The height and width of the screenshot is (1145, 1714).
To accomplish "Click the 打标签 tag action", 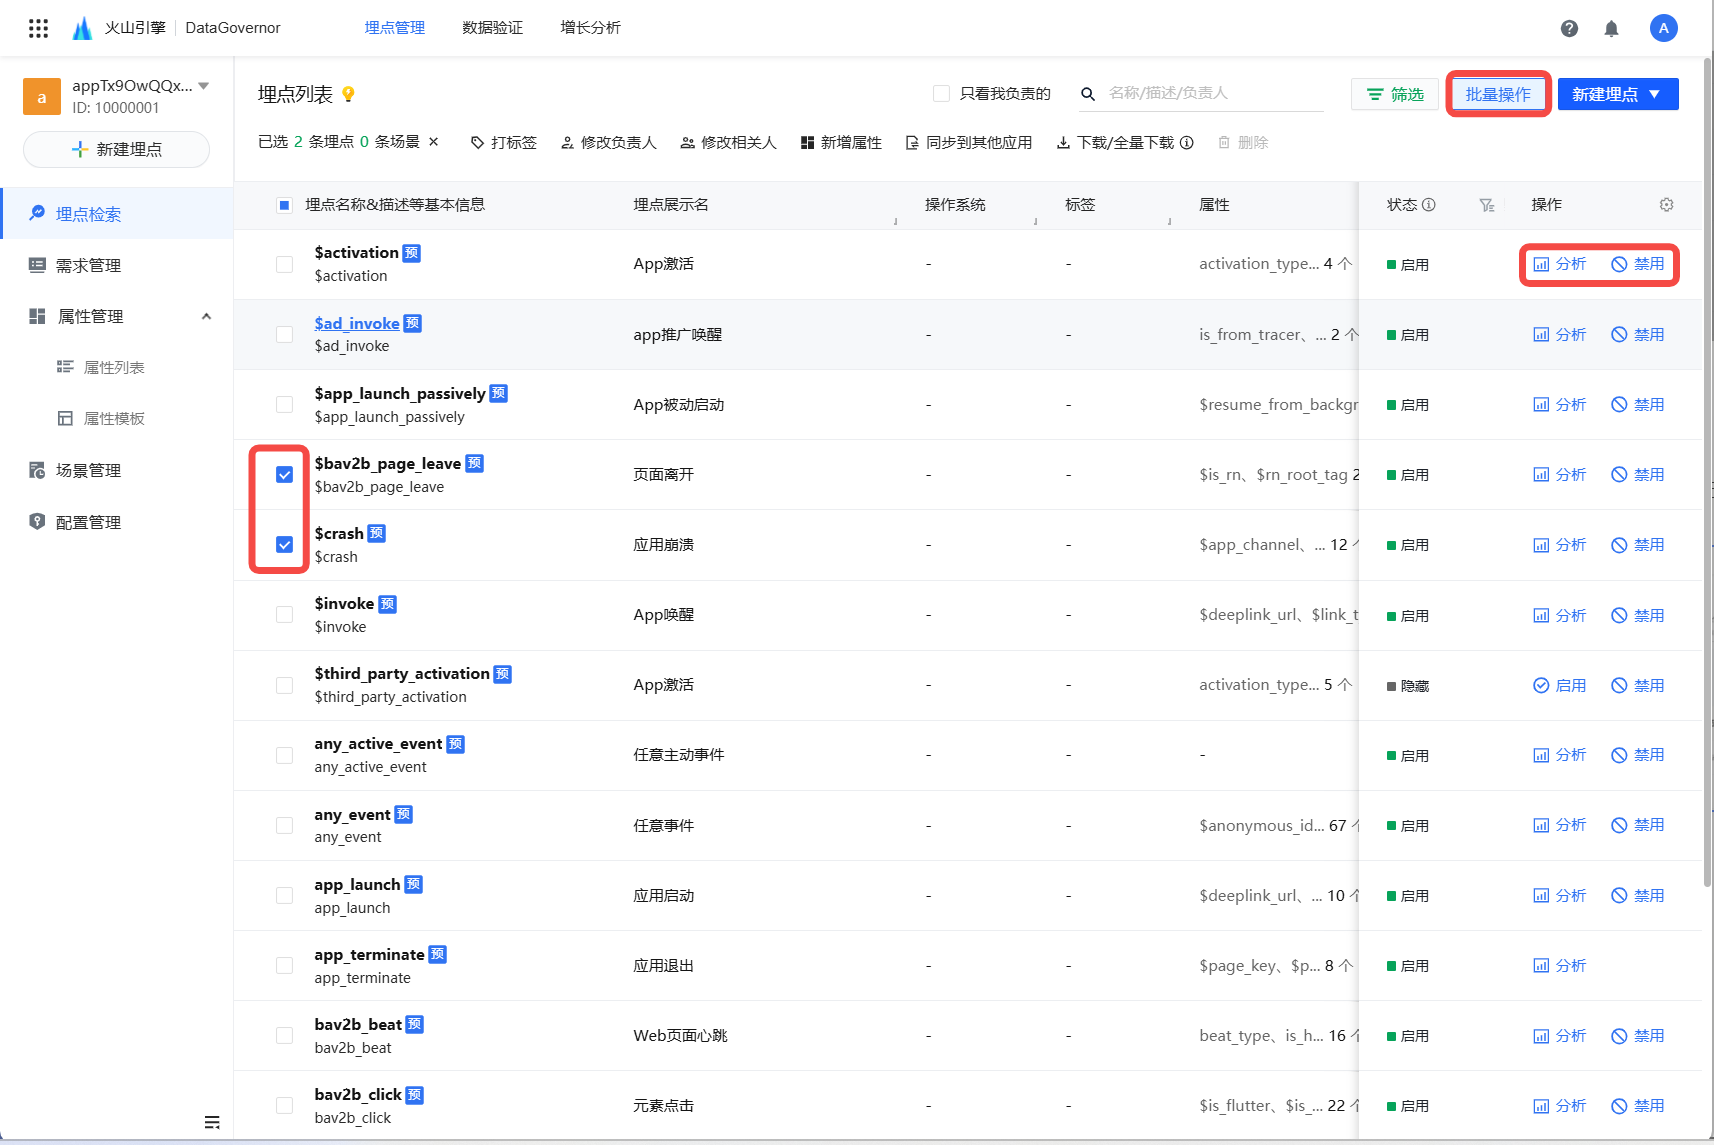I will click(504, 142).
